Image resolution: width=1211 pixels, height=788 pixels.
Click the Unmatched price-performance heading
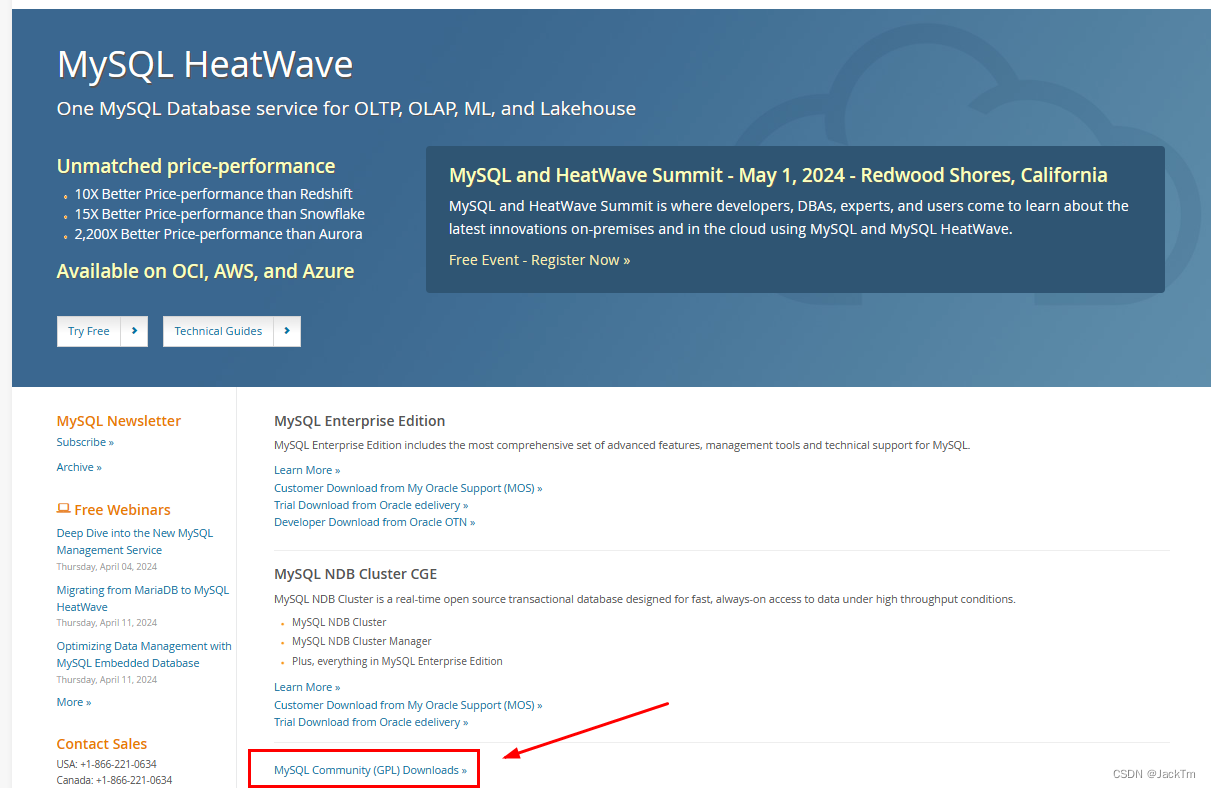click(196, 166)
